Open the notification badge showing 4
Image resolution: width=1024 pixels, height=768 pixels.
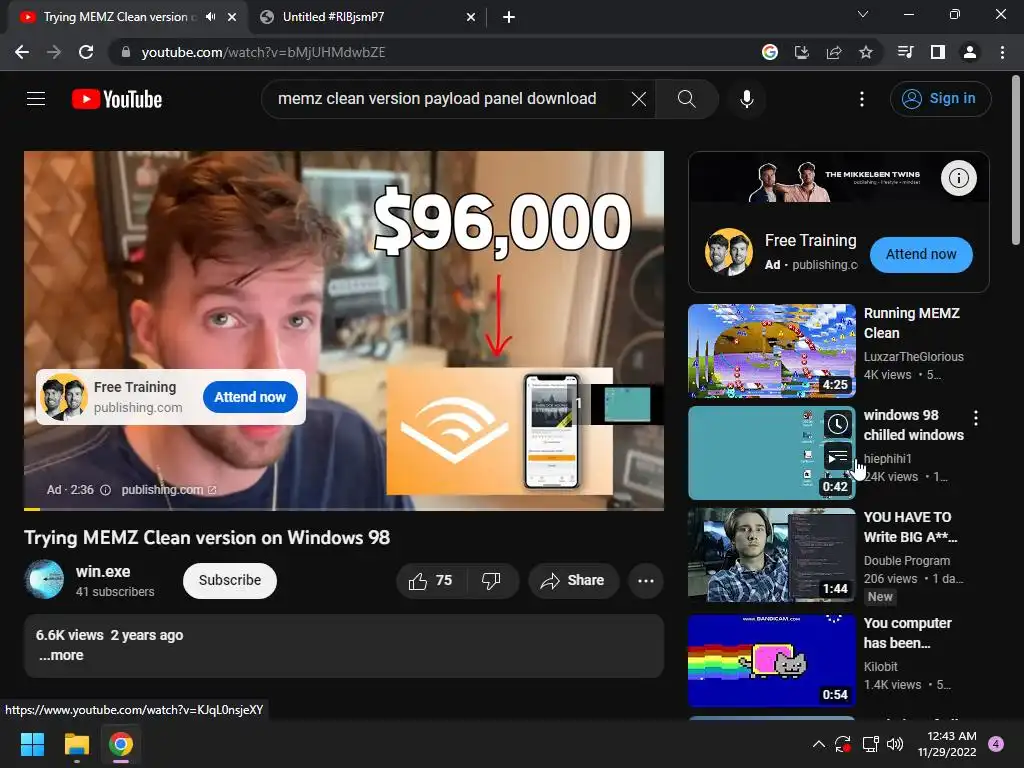pyautogui.click(x=995, y=744)
